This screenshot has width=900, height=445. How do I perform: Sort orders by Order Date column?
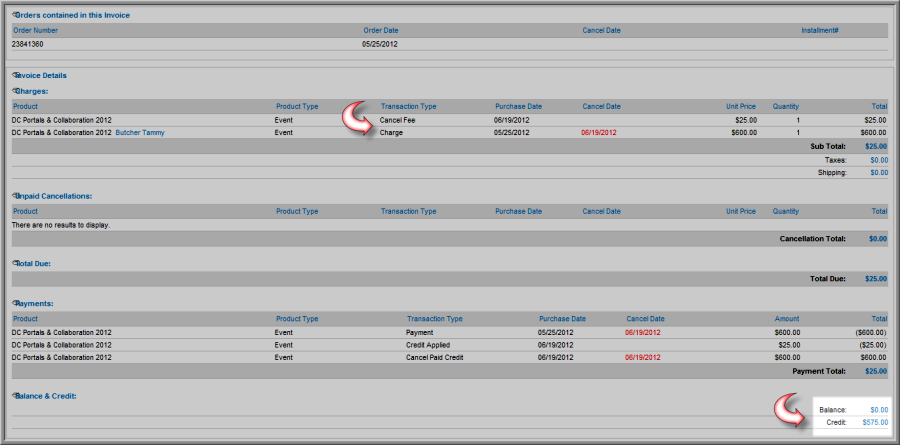pyautogui.click(x=381, y=30)
